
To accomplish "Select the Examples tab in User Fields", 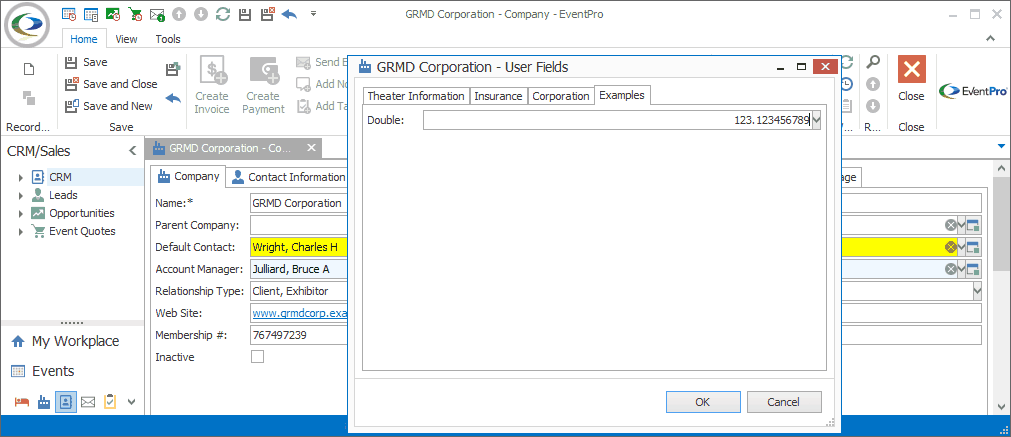I will pos(622,95).
